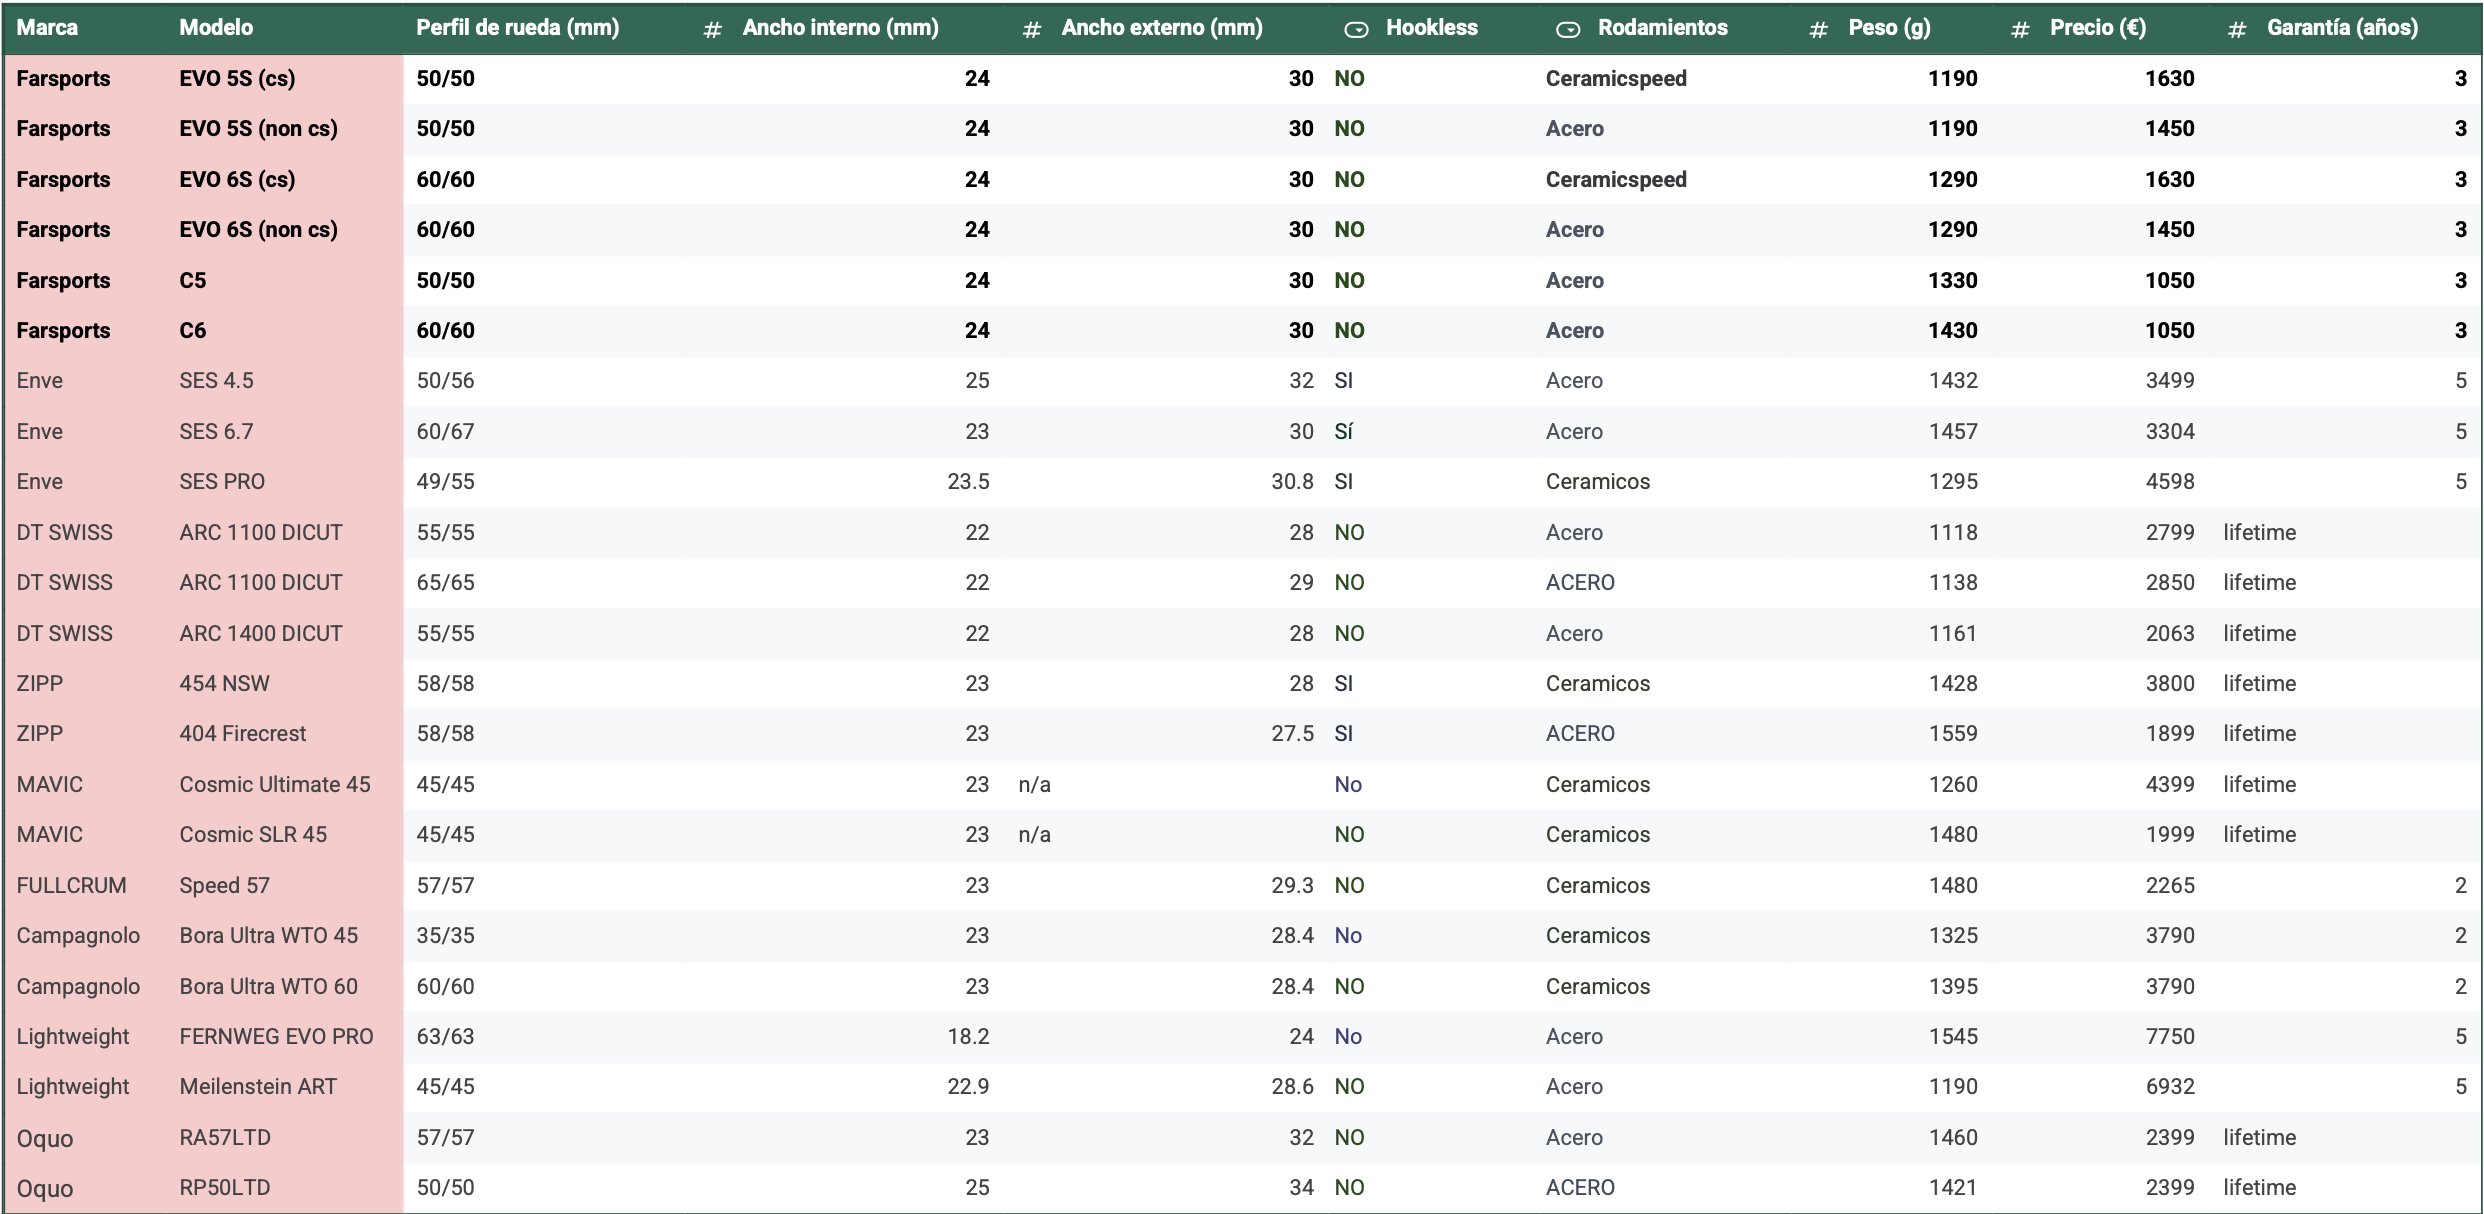Viewport: 2484px width, 1214px height.
Task: Select the Oquo RA57LTD lifetime warranty cell
Action: click(2259, 1138)
